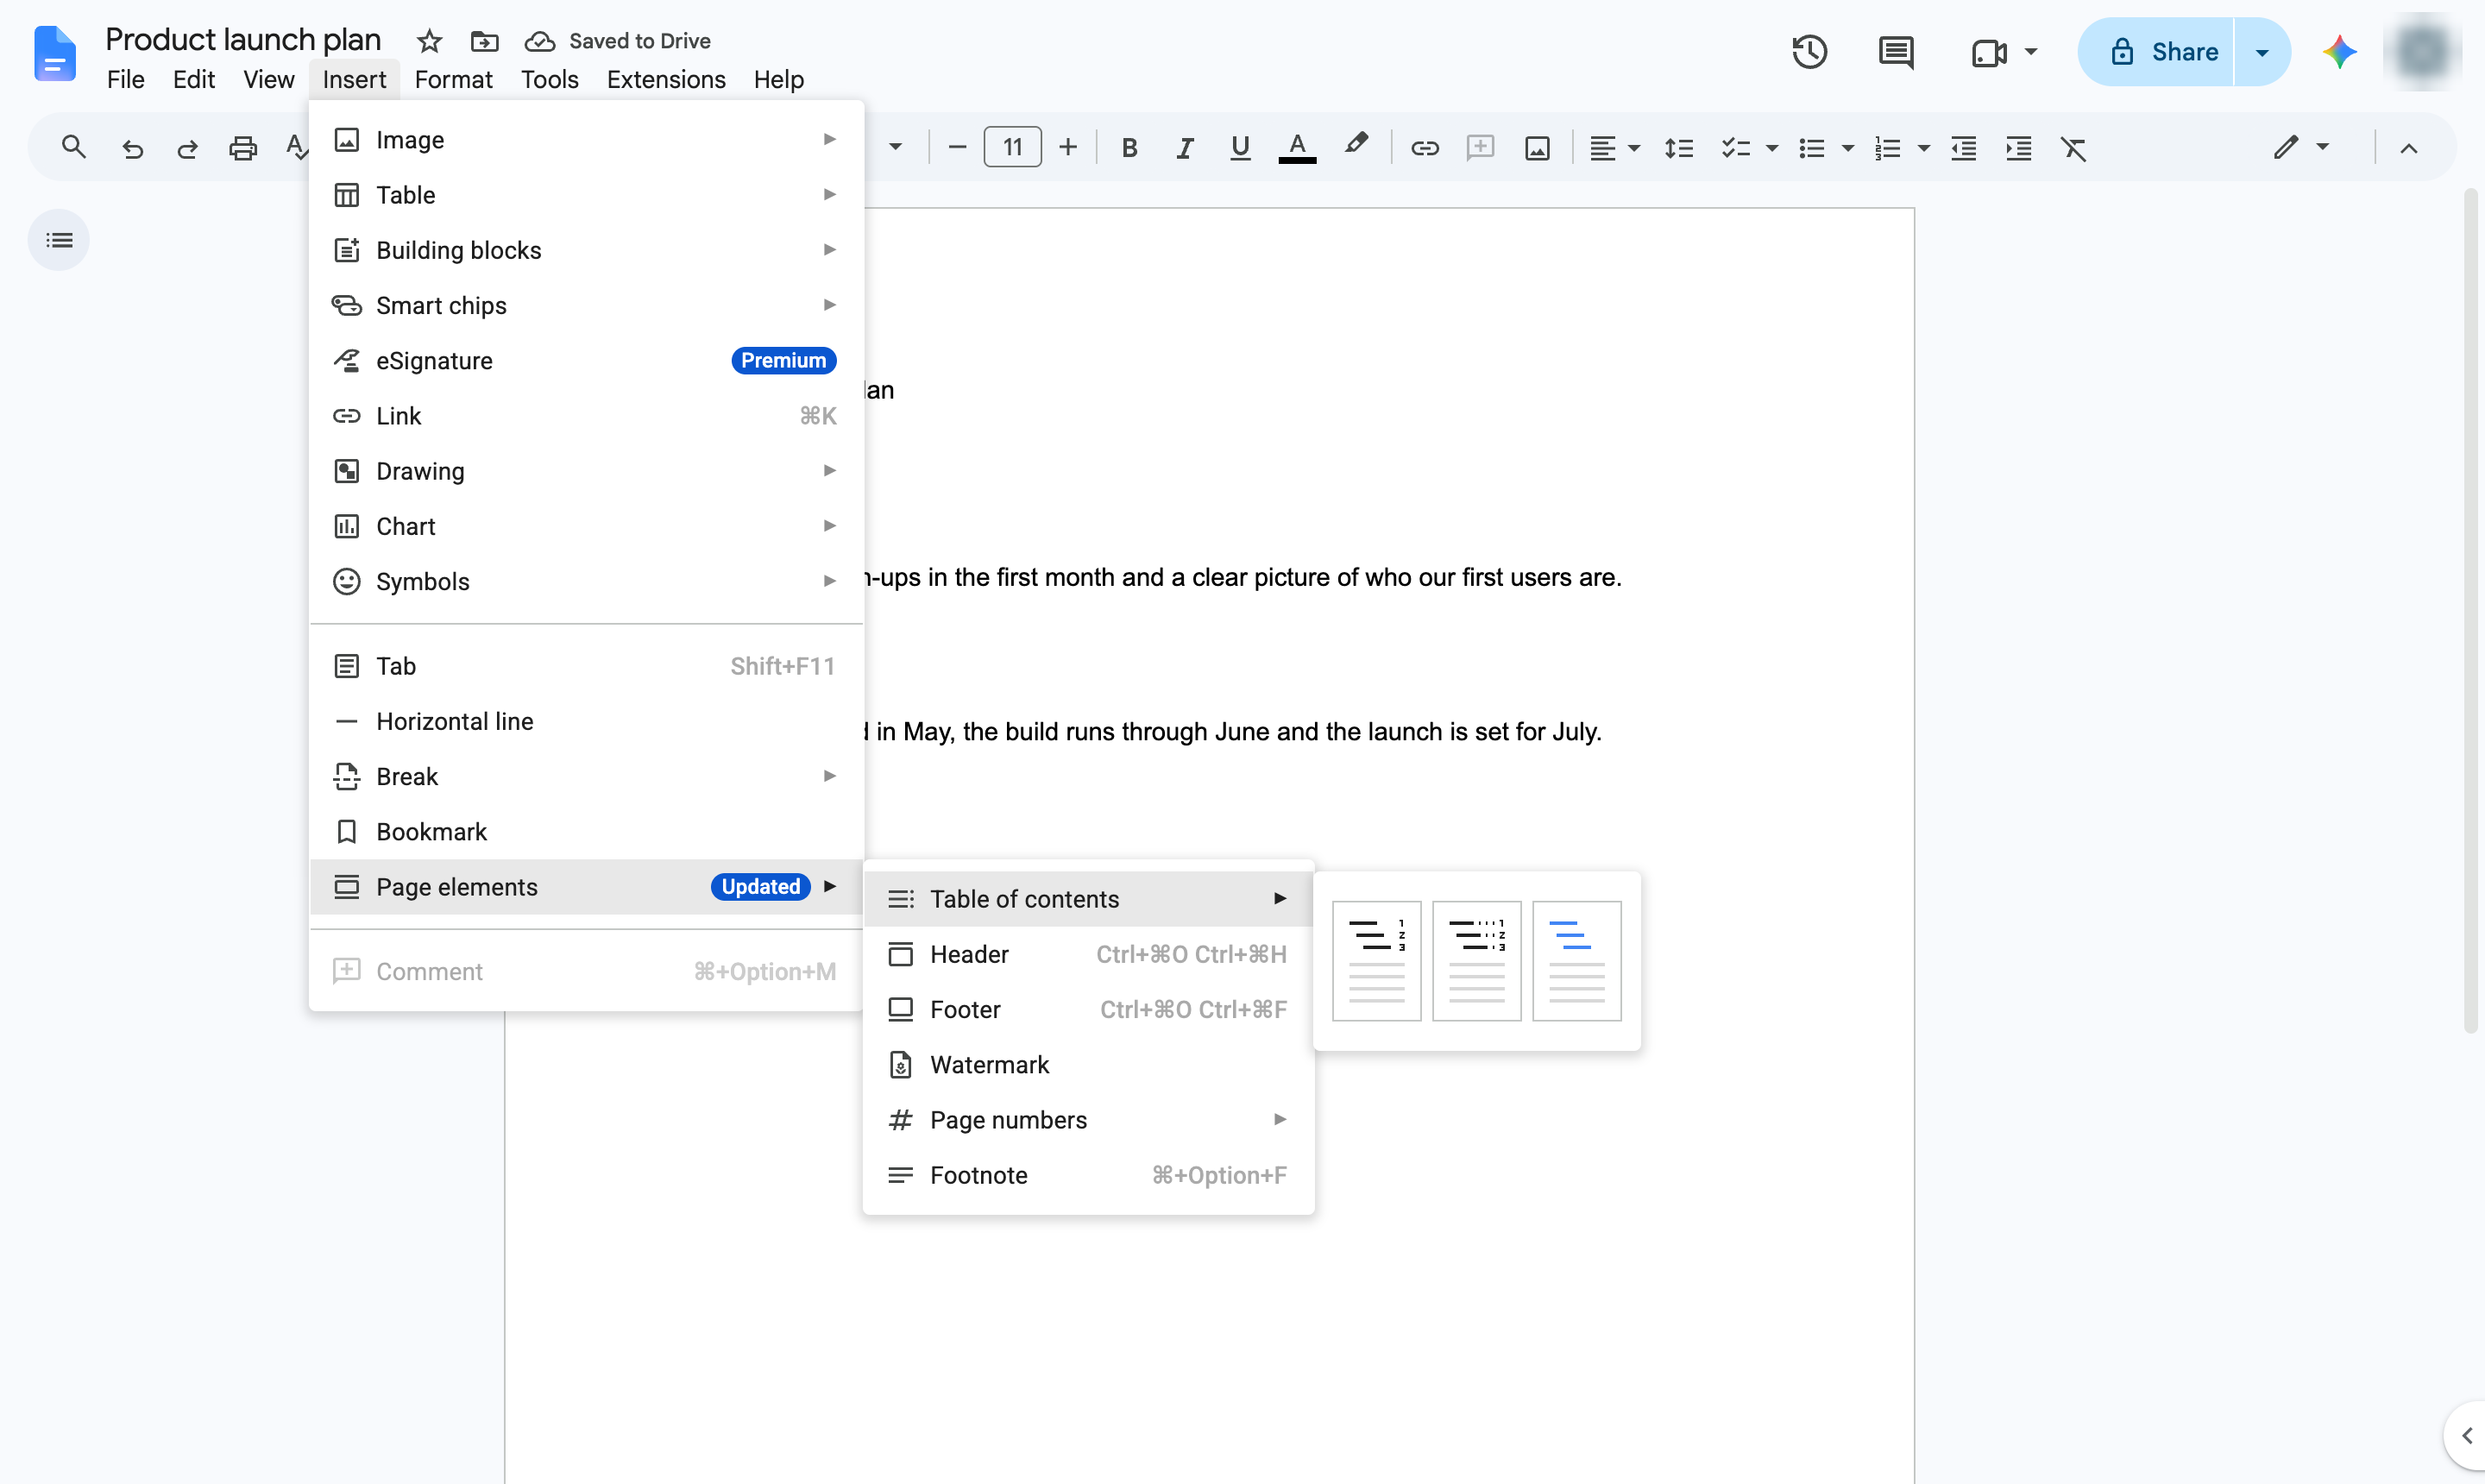Start a Meet video call
The width and height of the screenshot is (2485, 1484).
pos(1989,52)
